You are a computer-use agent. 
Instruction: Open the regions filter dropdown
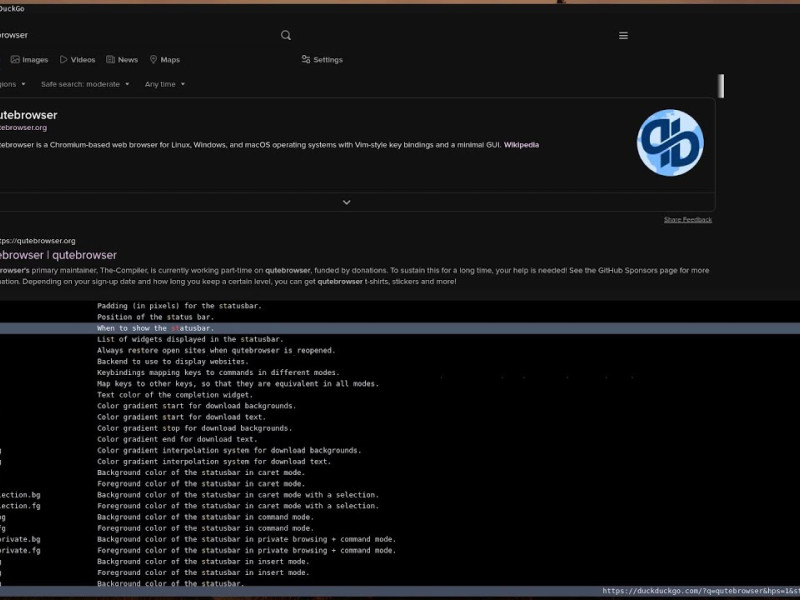[x=13, y=84]
